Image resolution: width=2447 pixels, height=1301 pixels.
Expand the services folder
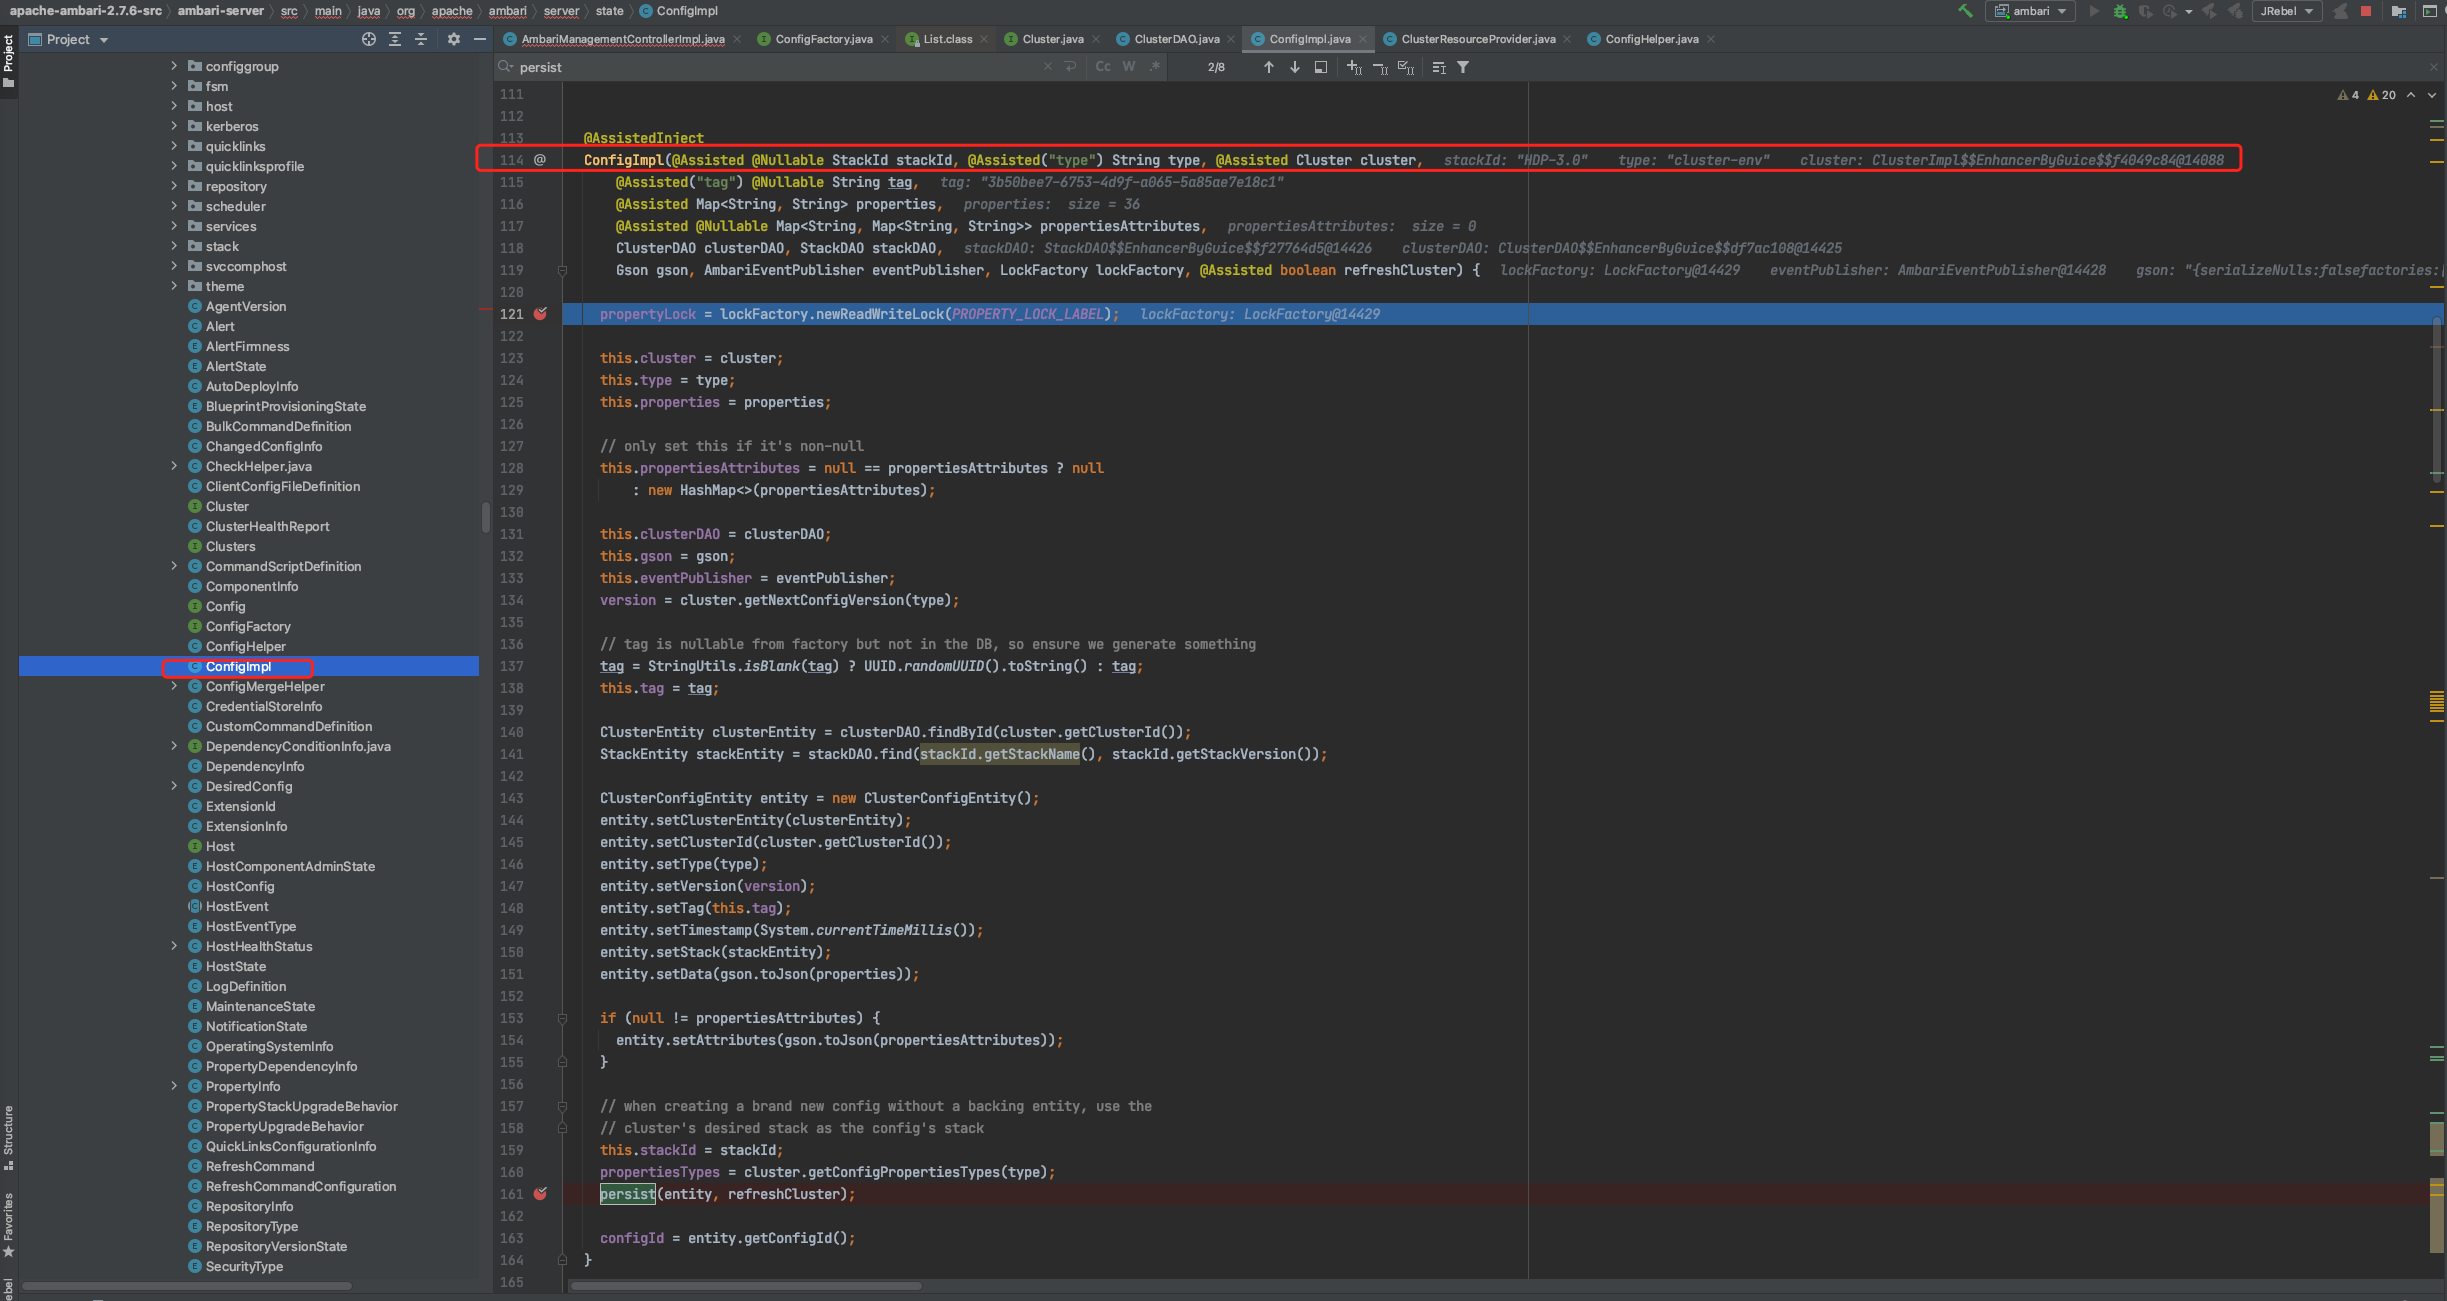point(174,226)
